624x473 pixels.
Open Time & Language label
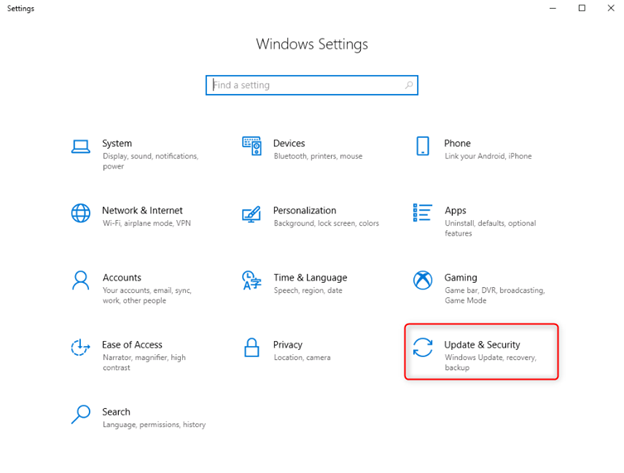(x=310, y=278)
